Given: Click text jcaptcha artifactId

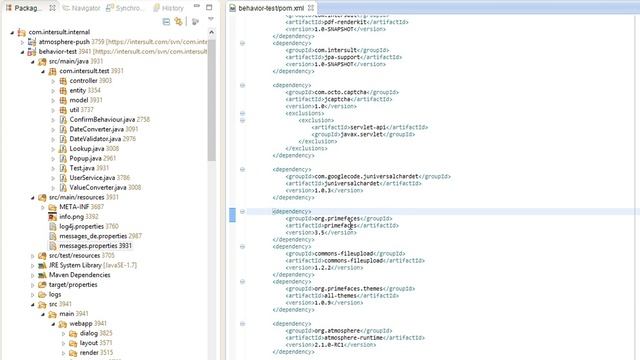Looking at the screenshot, I should (x=338, y=99).
